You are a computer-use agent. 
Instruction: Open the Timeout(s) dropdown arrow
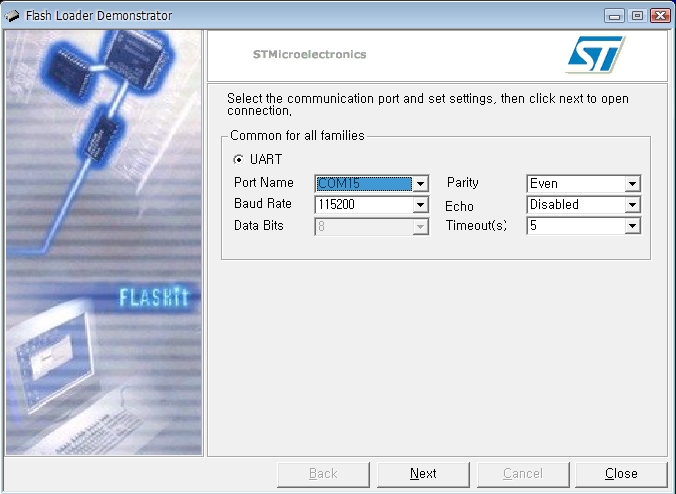(632, 226)
